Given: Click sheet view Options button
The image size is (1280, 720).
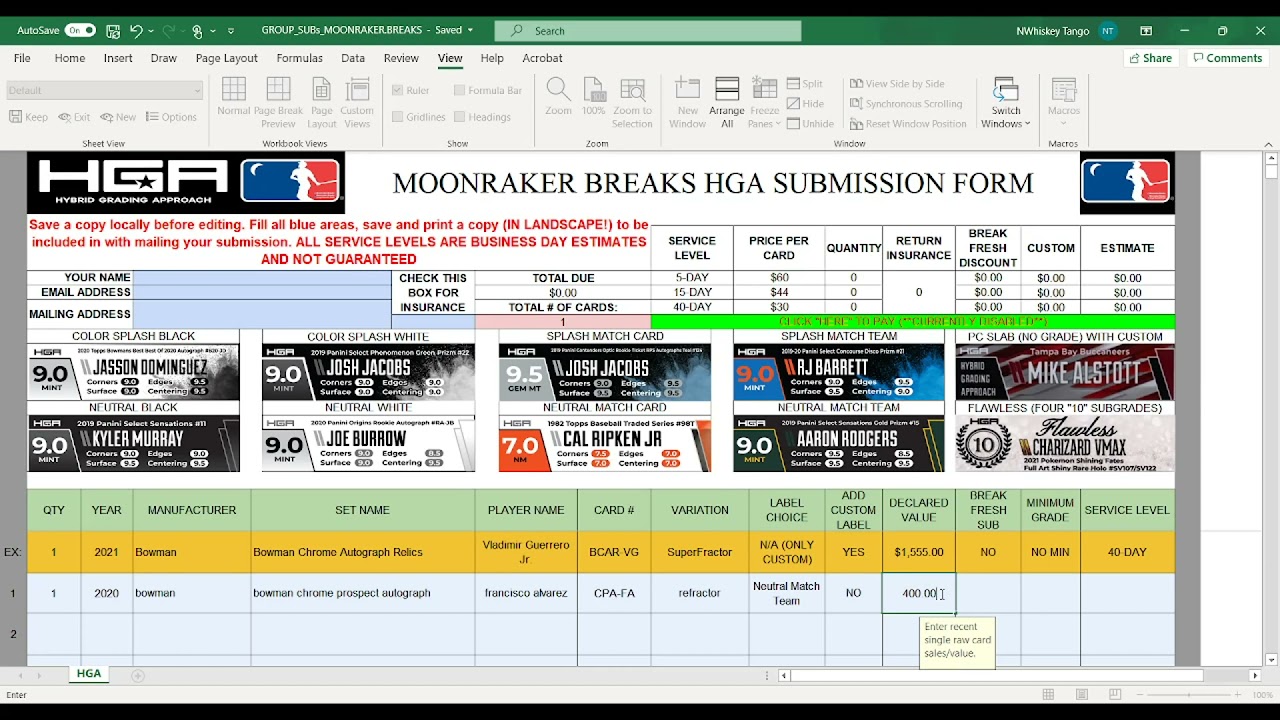Looking at the screenshot, I should point(171,117).
